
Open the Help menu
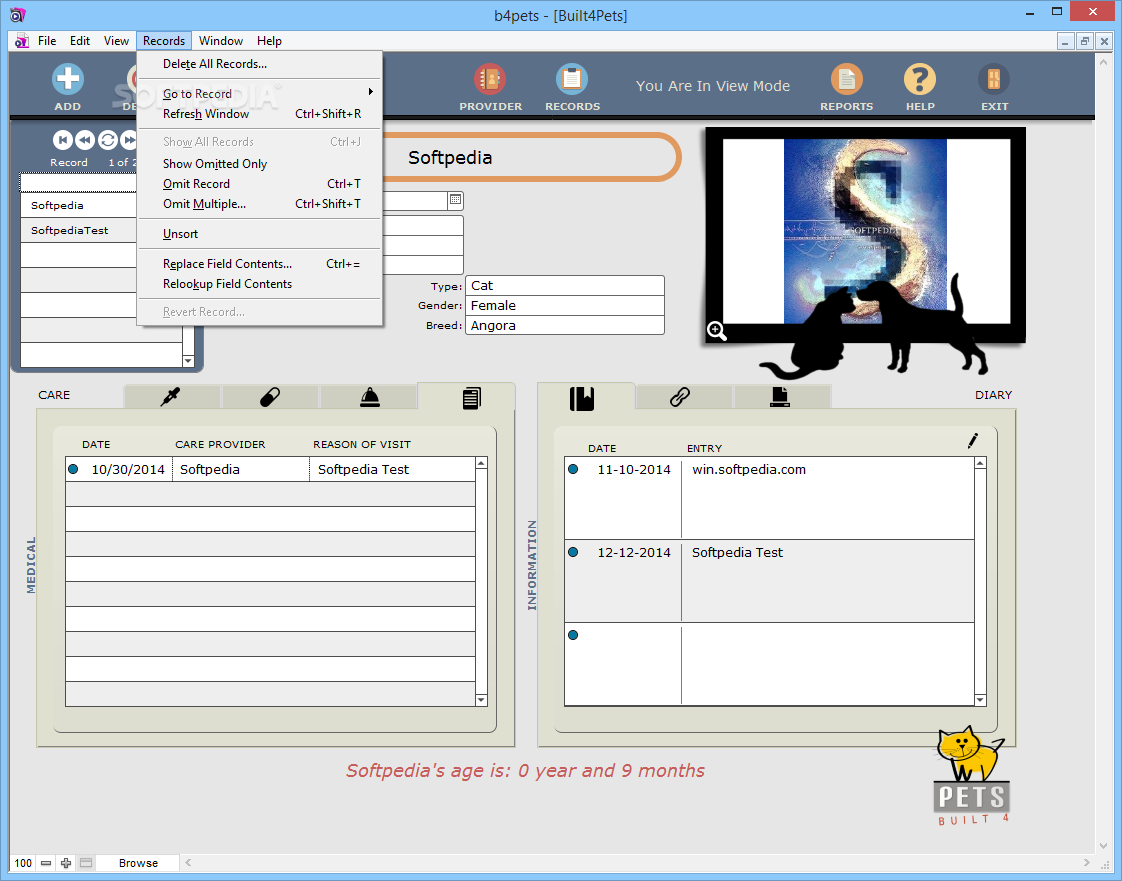[269, 41]
